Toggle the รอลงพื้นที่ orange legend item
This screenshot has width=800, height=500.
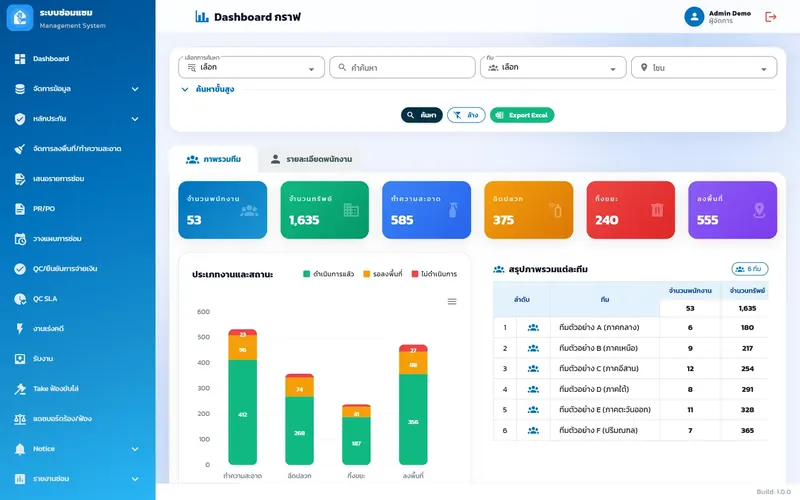[x=383, y=274]
